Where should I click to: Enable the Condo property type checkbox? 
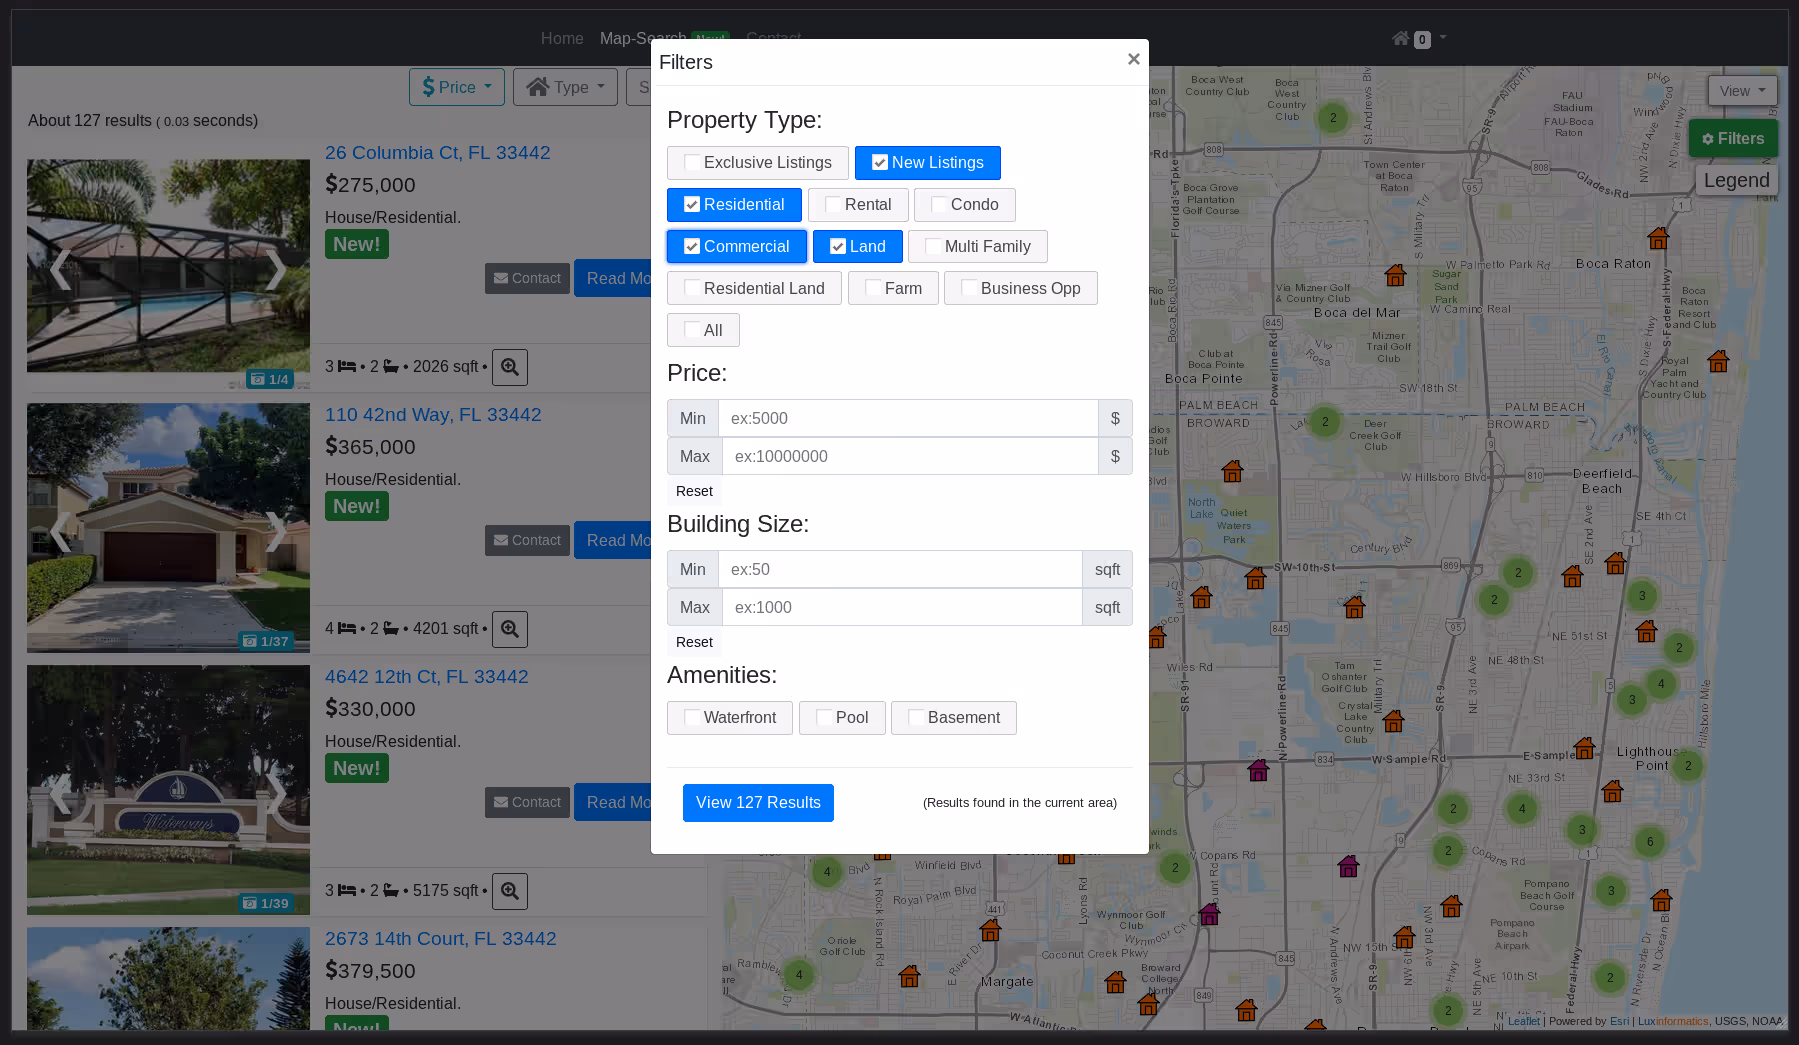click(964, 205)
